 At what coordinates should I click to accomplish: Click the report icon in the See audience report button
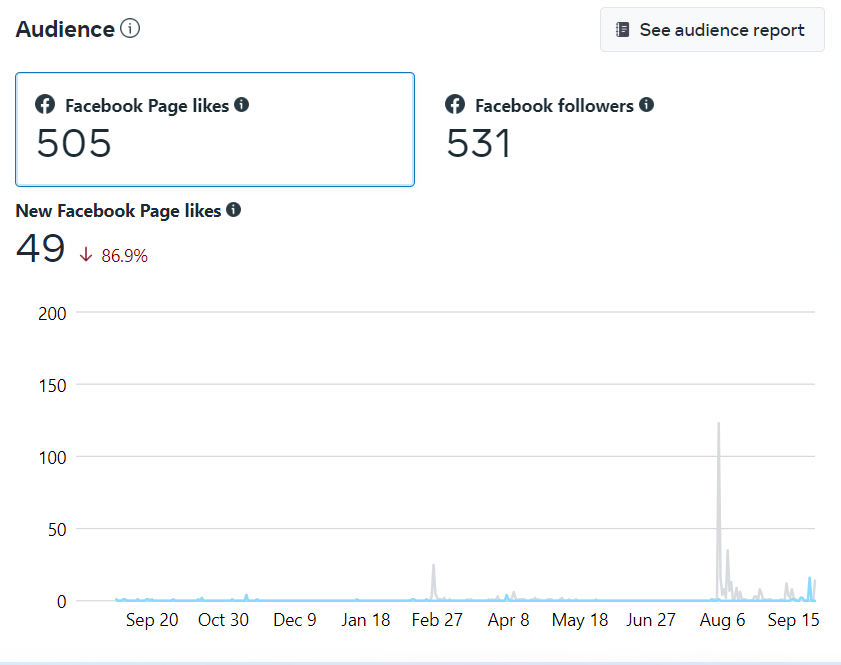[622, 30]
